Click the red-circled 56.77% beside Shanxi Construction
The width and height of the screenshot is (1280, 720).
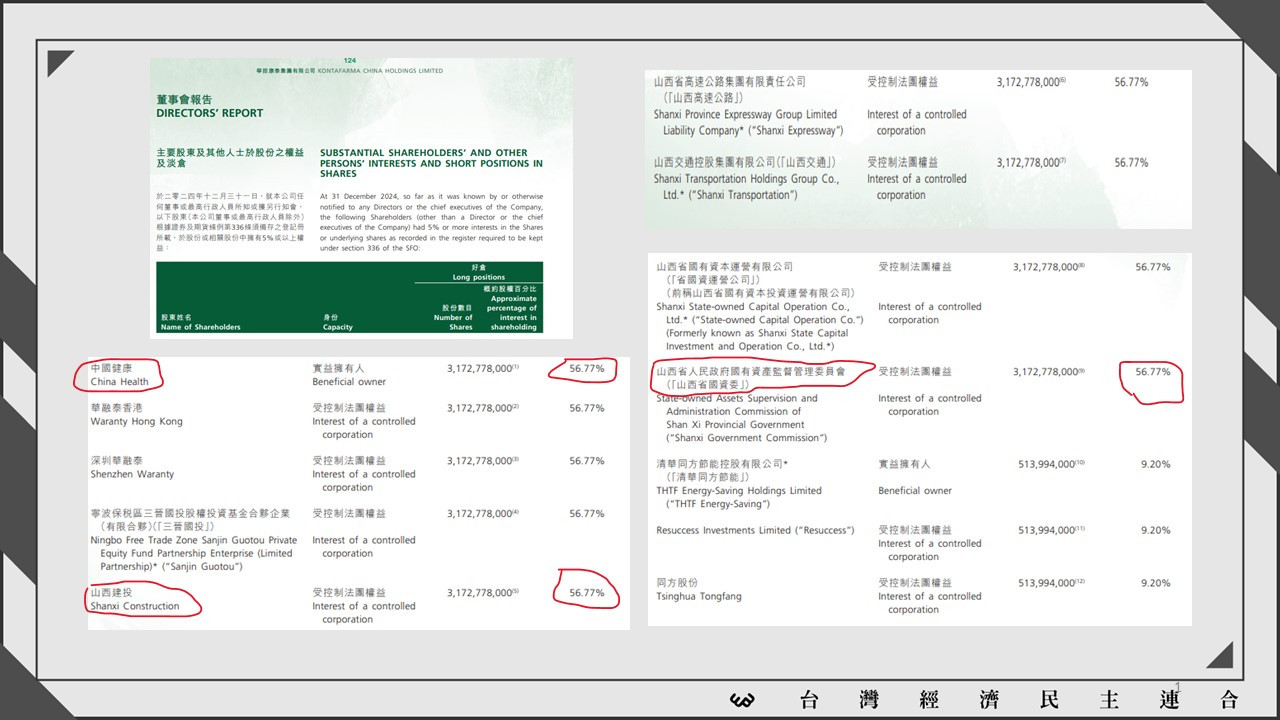tap(587, 593)
